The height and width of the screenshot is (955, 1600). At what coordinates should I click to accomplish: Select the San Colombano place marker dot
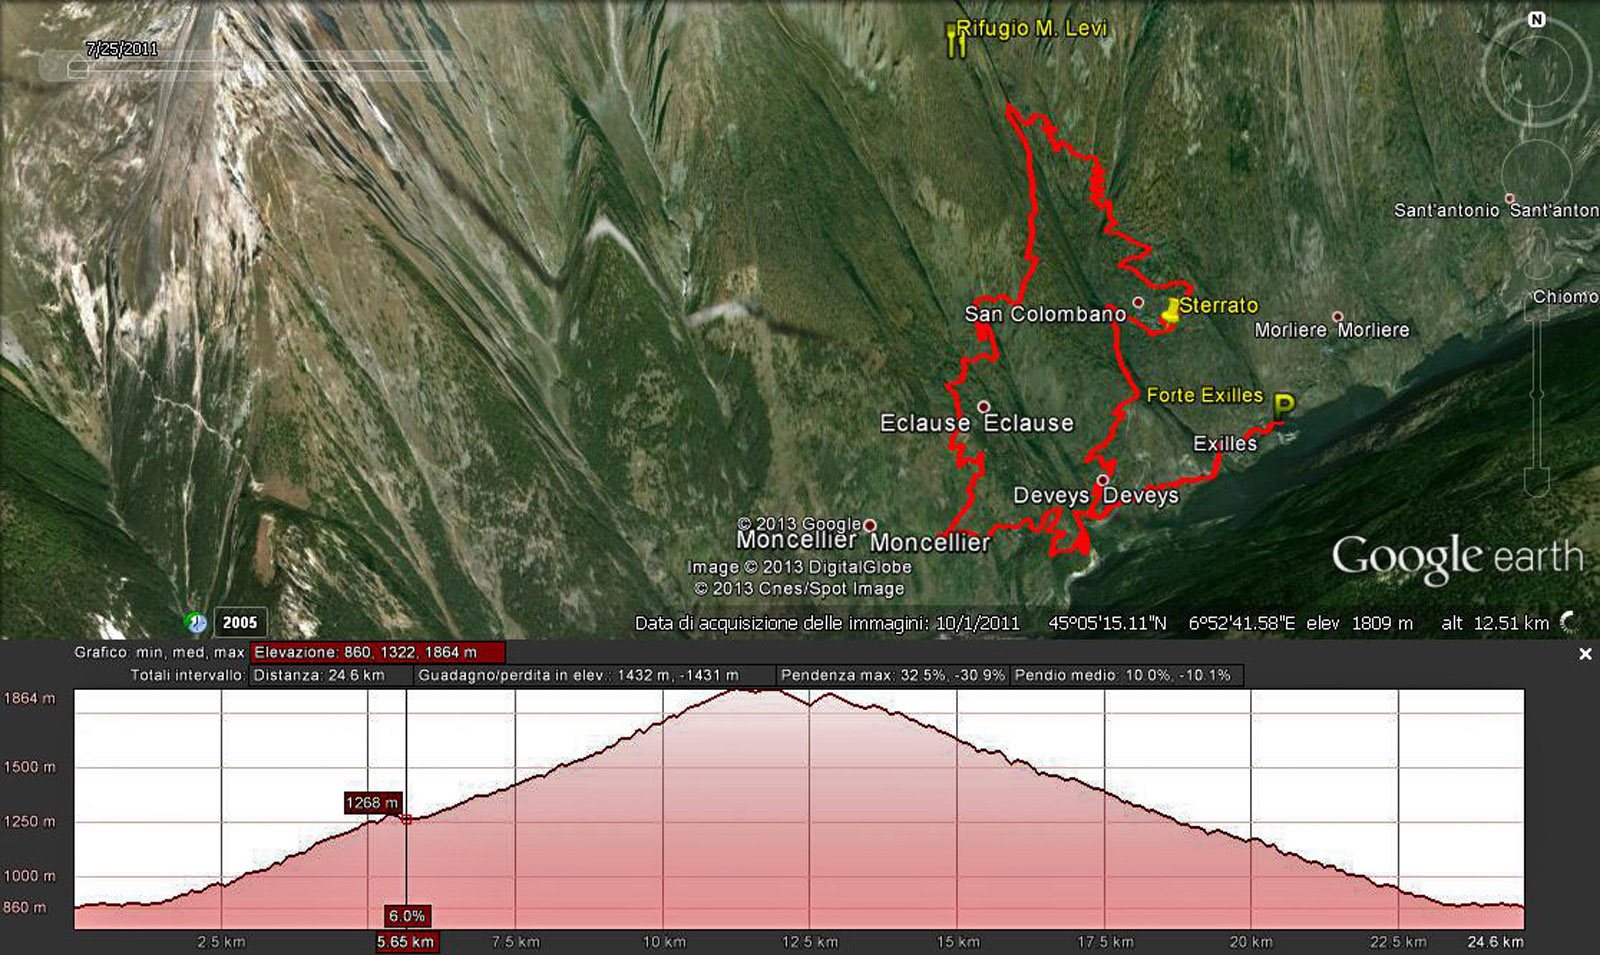point(1138,302)
